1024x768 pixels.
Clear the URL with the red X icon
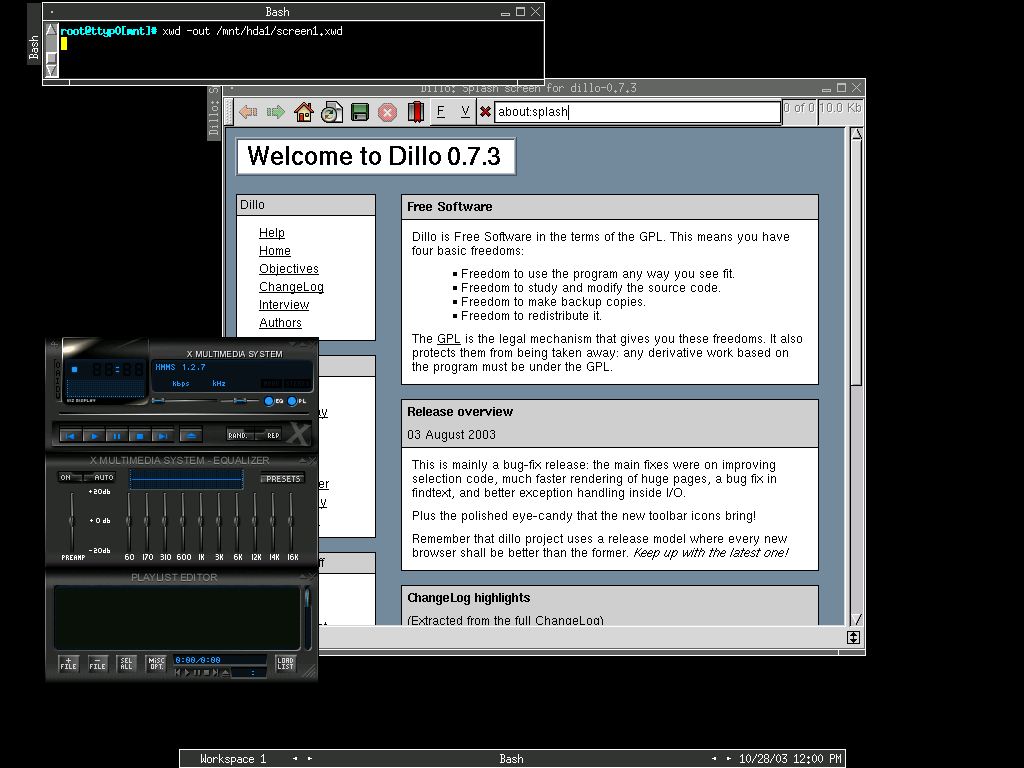pos(485,112)
